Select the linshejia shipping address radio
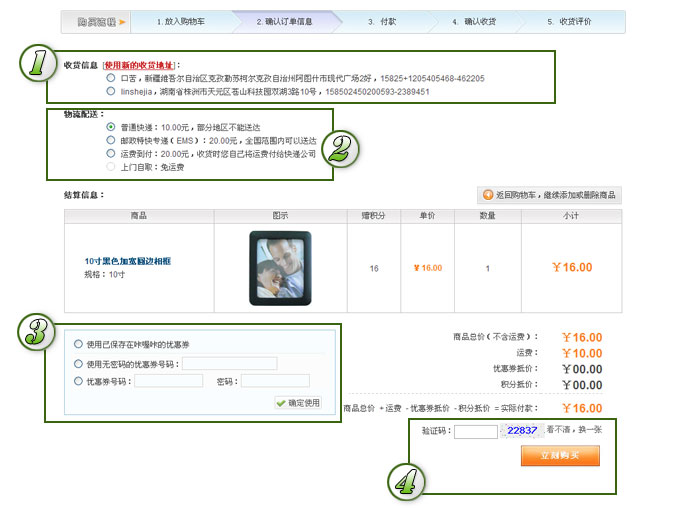 point(111,91)
